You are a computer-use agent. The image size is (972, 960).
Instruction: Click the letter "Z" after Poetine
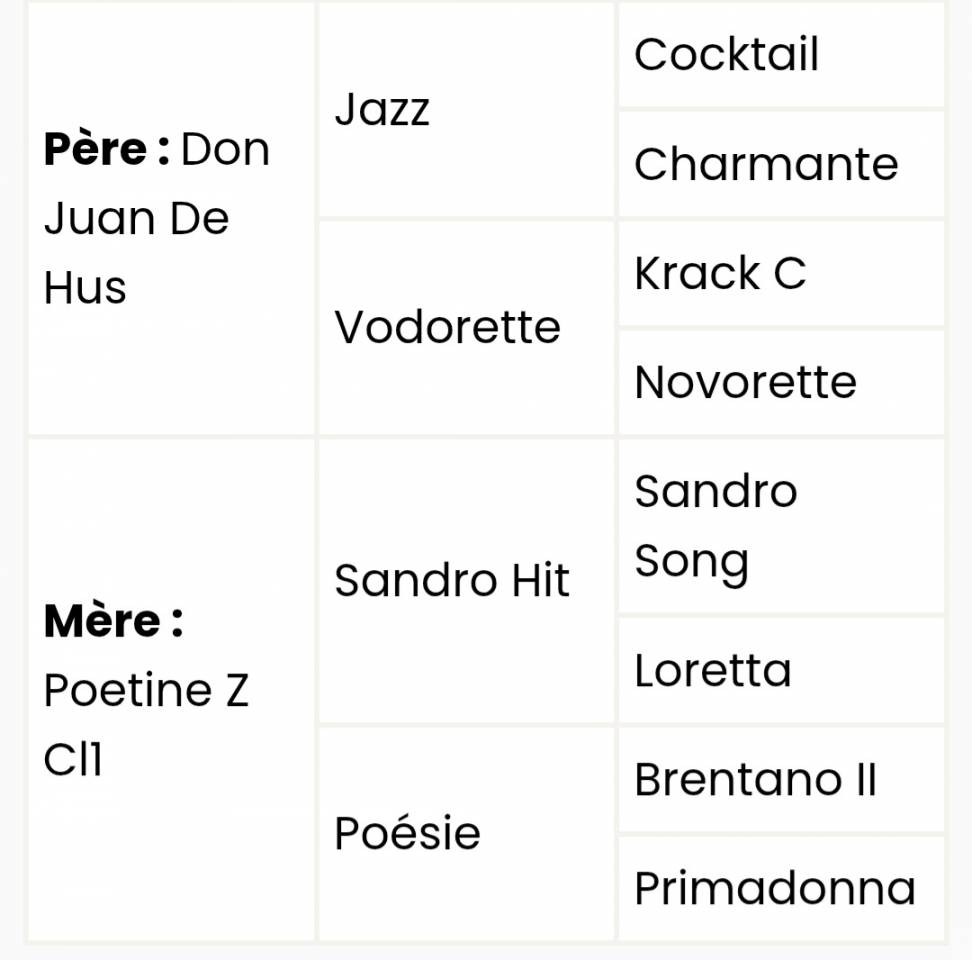pyautogui.click(x=236, y=691)
